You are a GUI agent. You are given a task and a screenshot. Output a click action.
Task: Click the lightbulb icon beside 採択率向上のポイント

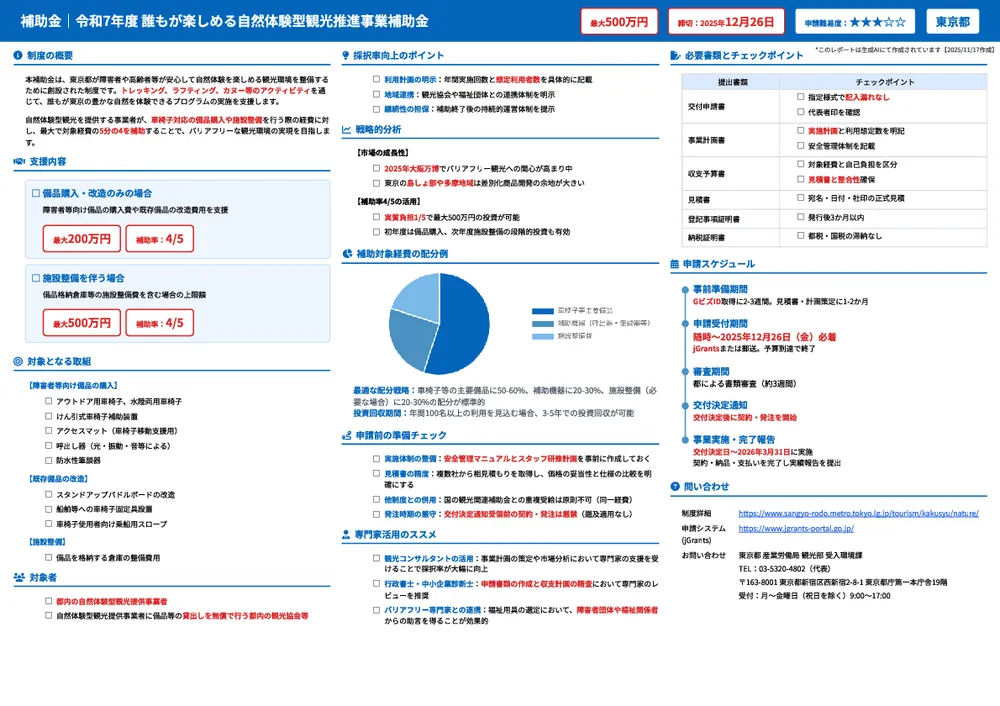click(x=346, y=56)
